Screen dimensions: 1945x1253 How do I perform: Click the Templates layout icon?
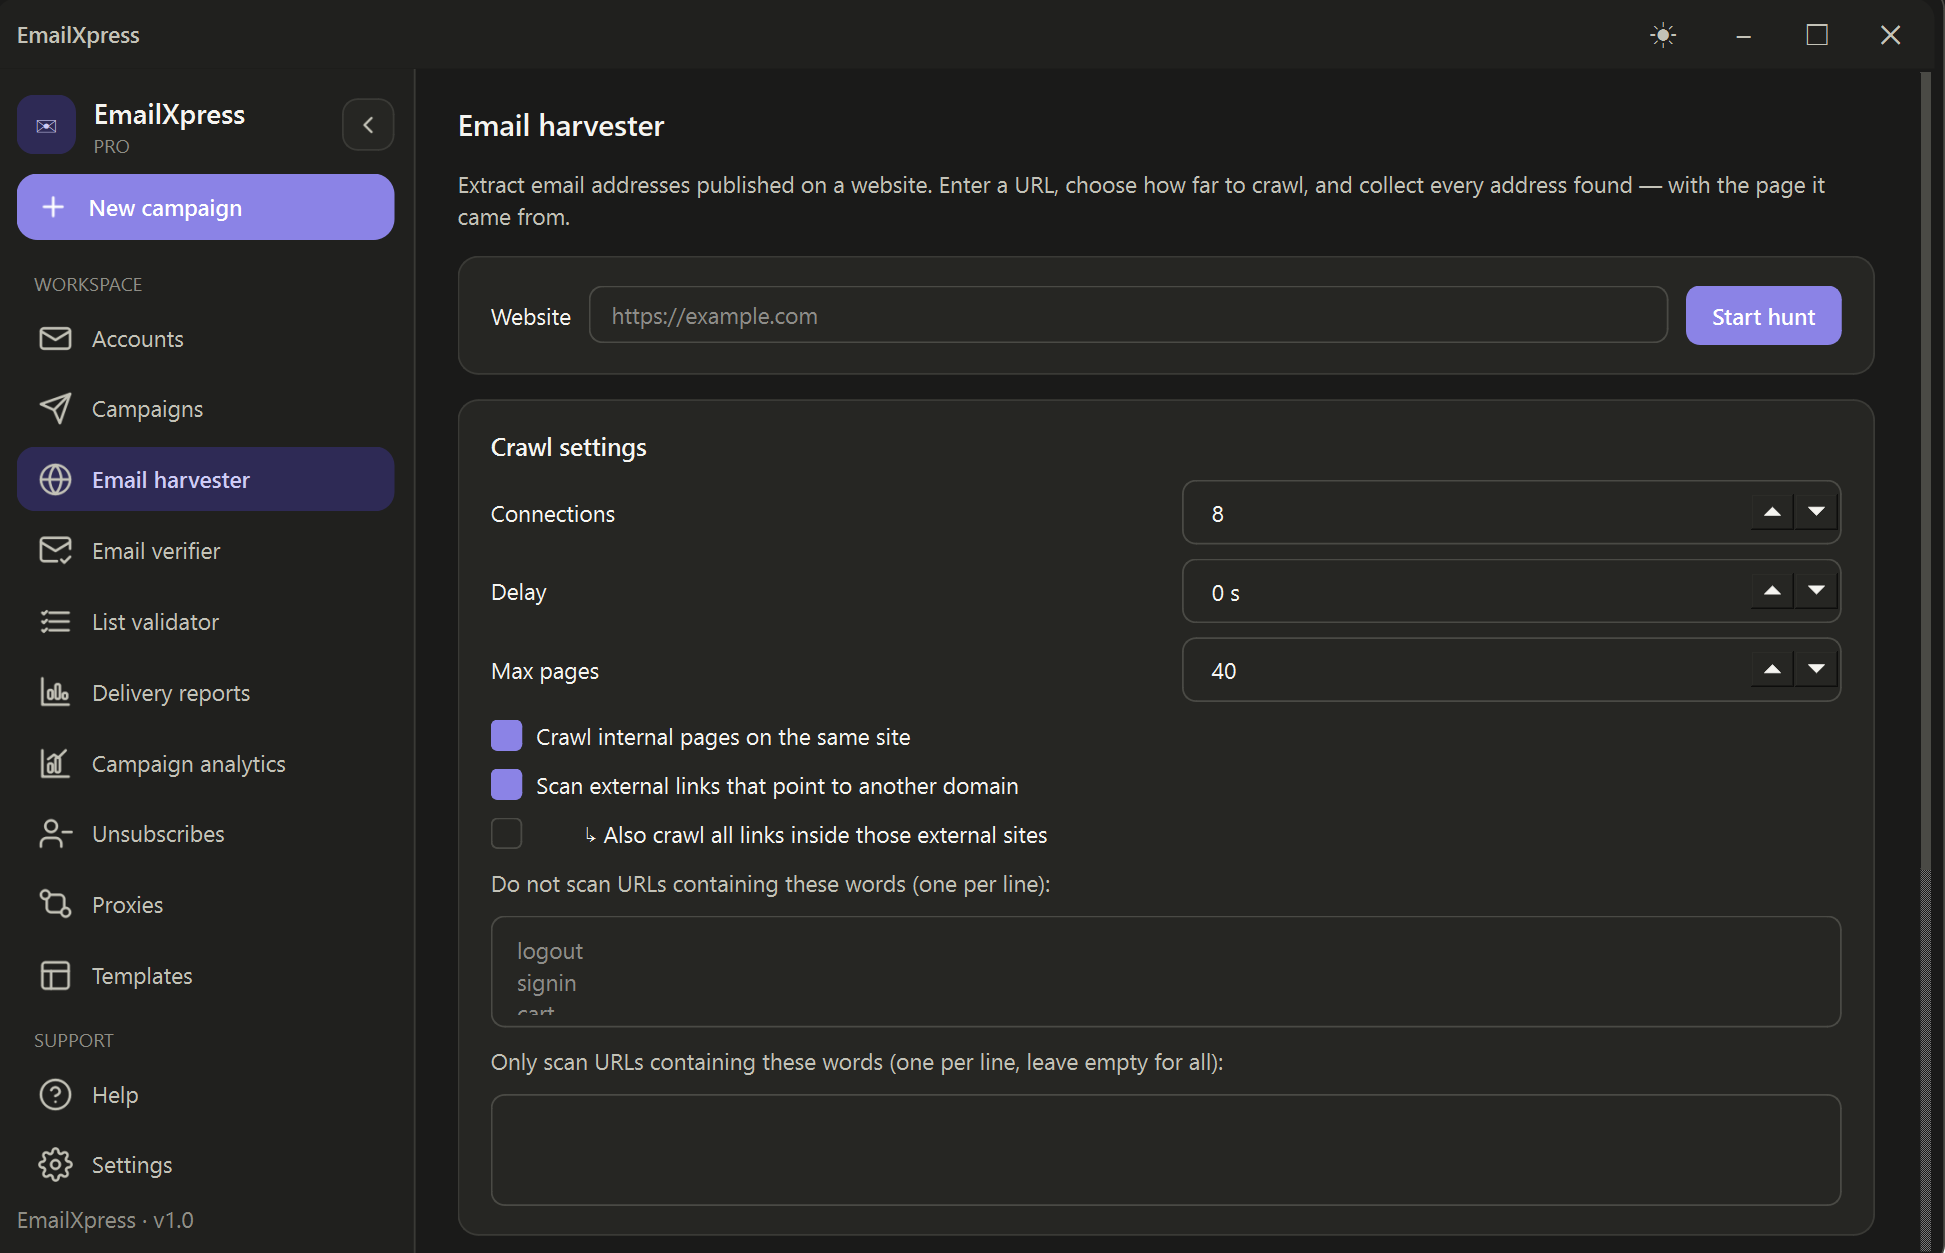point(55,975)
